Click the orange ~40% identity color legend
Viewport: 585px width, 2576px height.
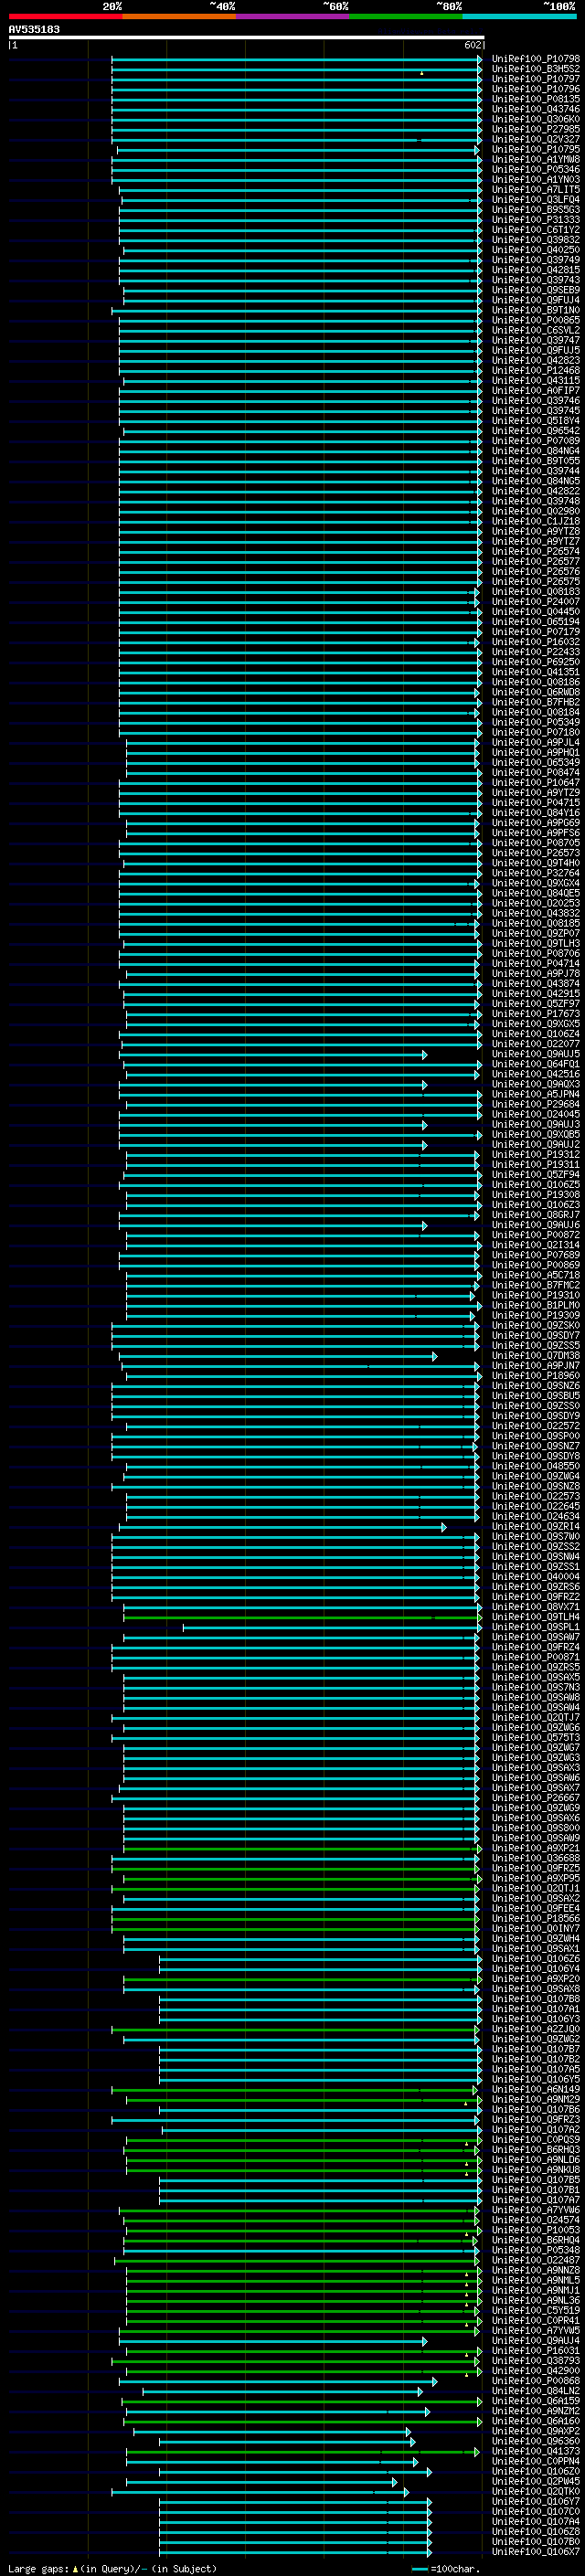click(179, 16)
